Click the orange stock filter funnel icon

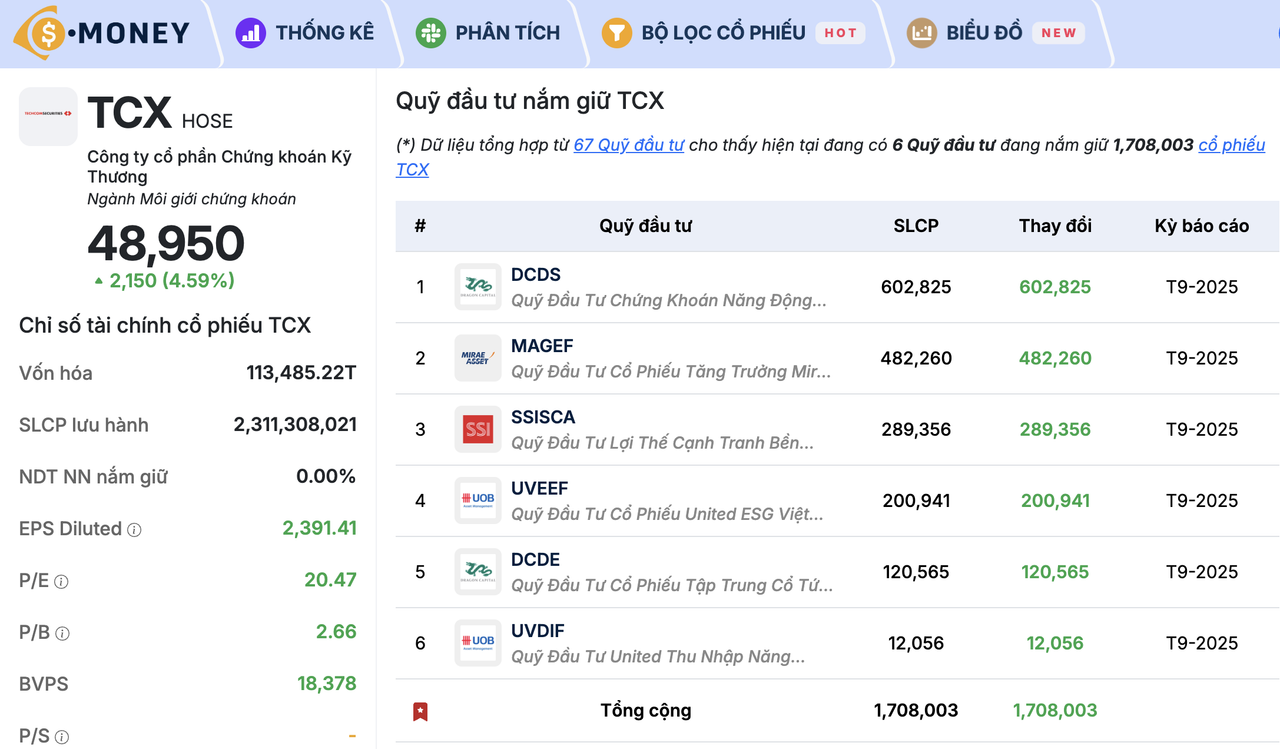click(x=617, y=33)
